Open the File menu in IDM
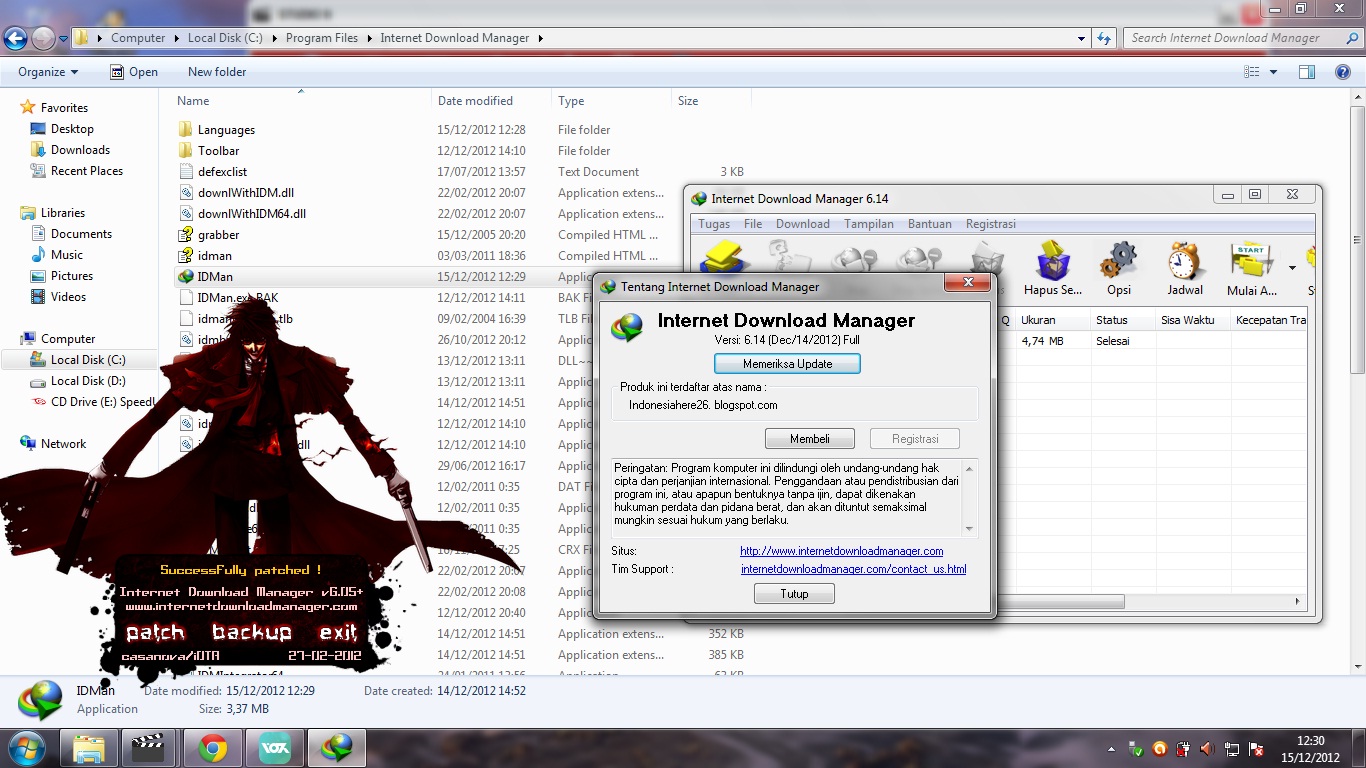 click(x=753, y=224)
